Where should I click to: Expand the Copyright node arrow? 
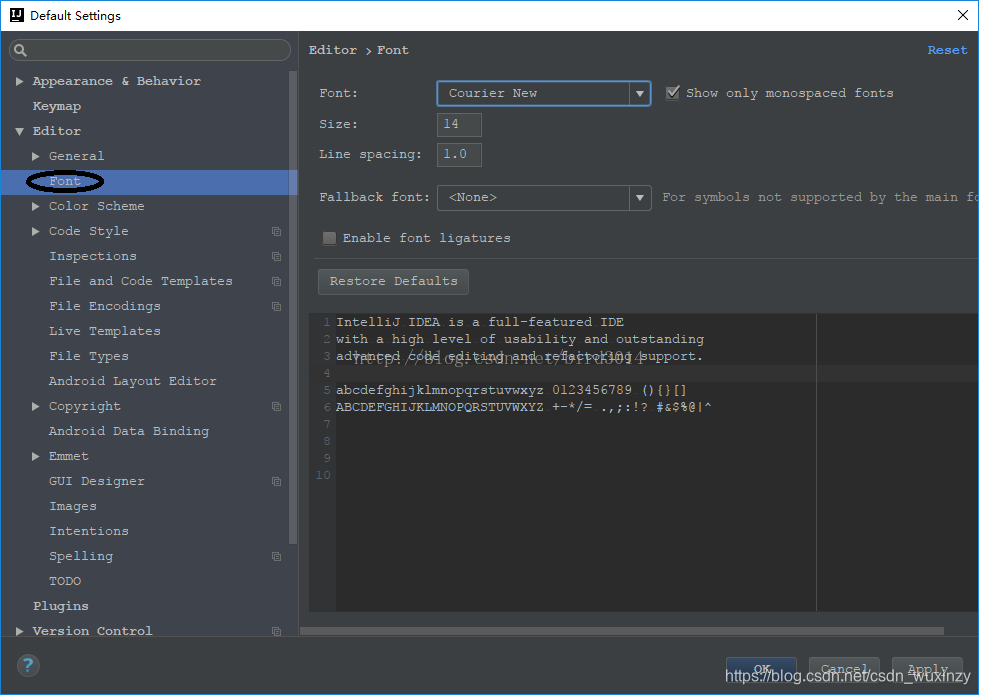(x=36, y=407)
